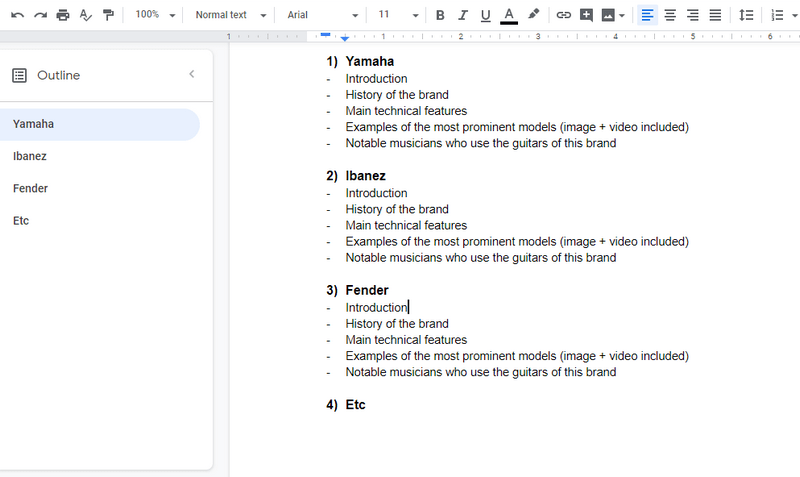Expand the insert image dropdown arrow

(x=621, y=16)
